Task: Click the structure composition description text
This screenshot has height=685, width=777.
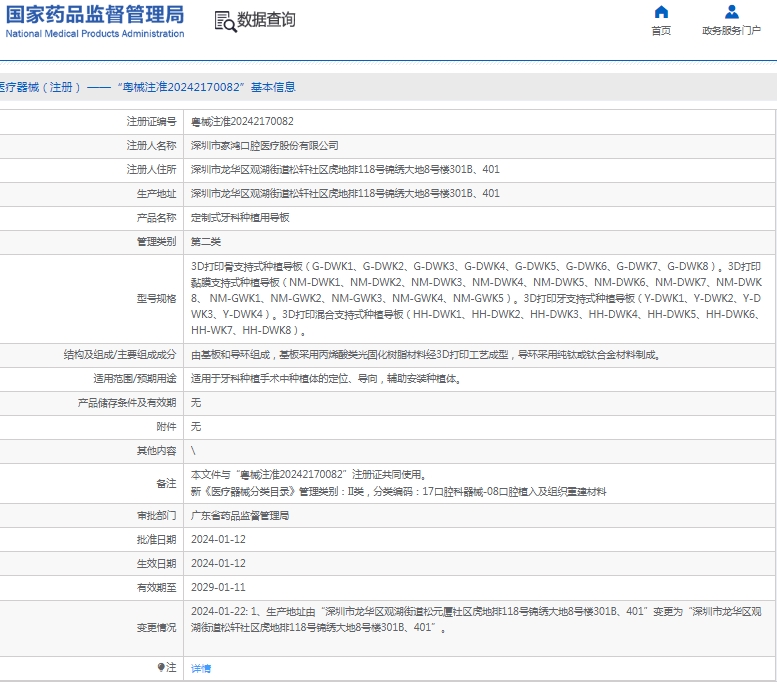Action: [426, 355]
